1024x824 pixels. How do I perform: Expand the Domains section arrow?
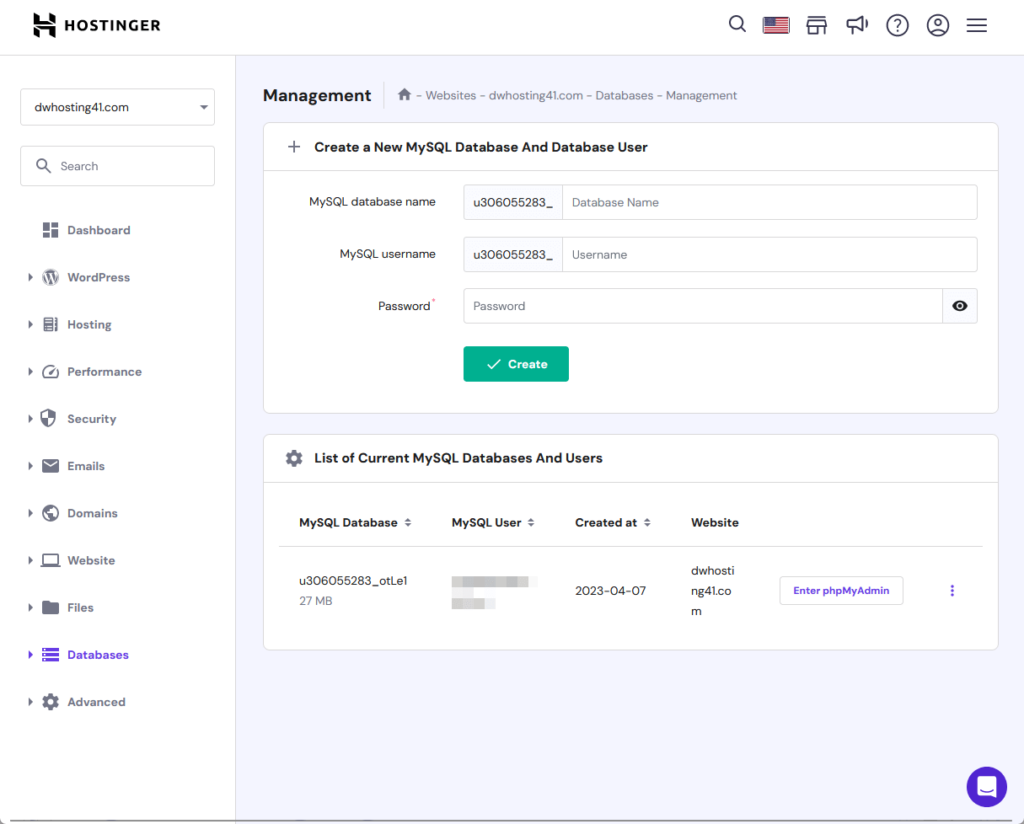30,513
